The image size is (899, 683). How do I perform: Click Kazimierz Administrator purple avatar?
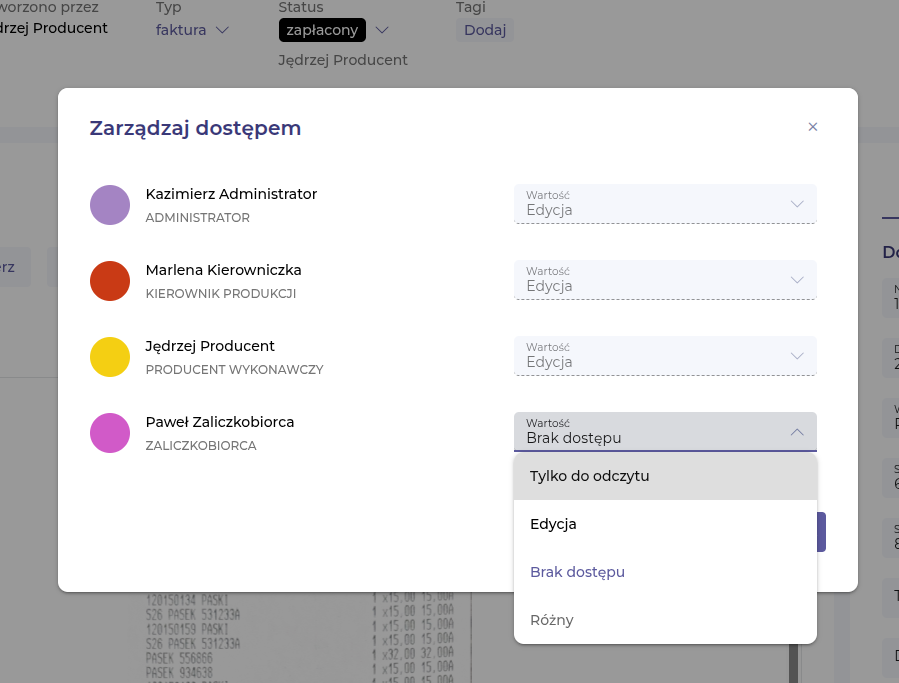(110, 205)
